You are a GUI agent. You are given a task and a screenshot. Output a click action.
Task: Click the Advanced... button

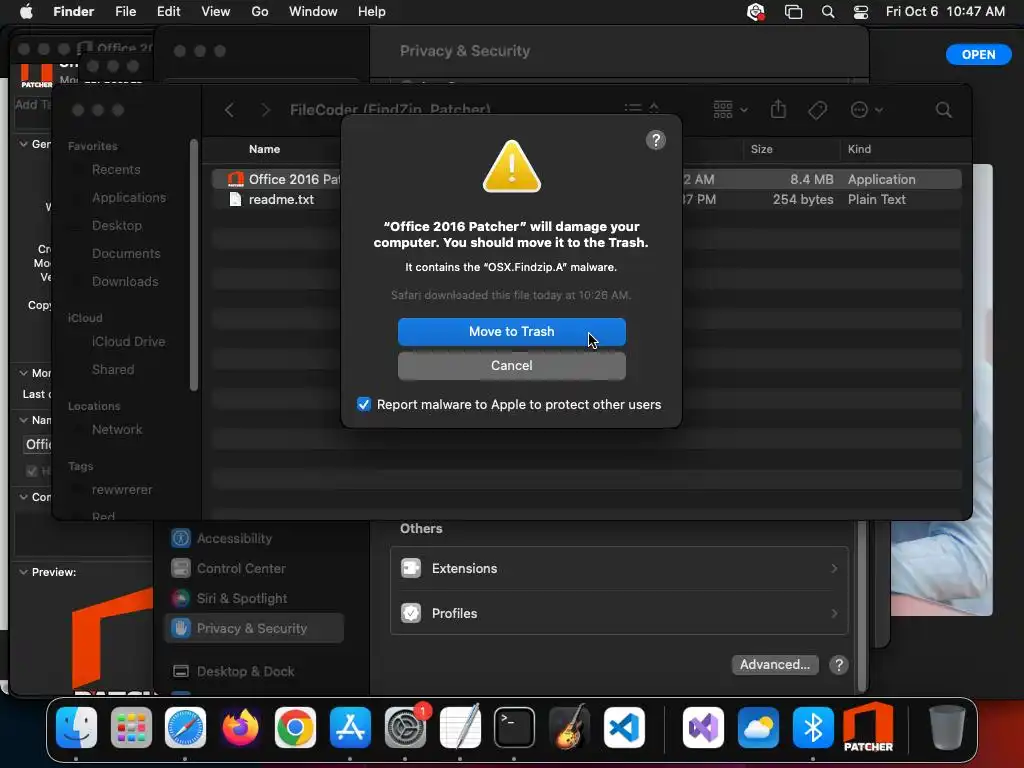775,665
